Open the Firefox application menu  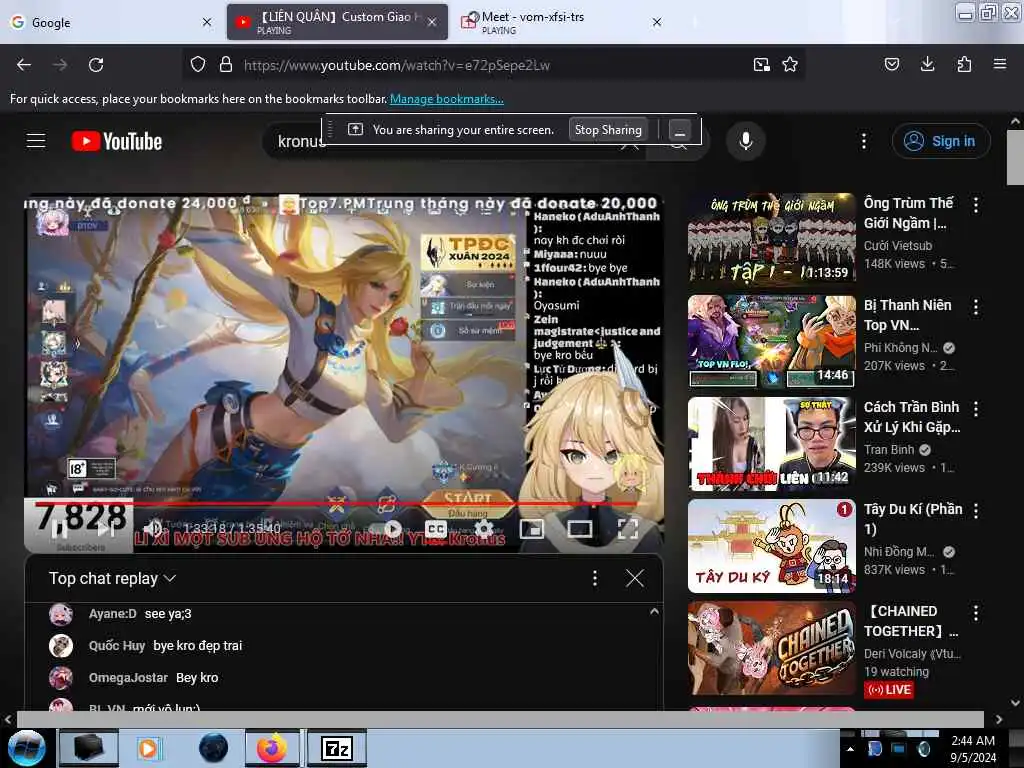(x=1000, y=64)
